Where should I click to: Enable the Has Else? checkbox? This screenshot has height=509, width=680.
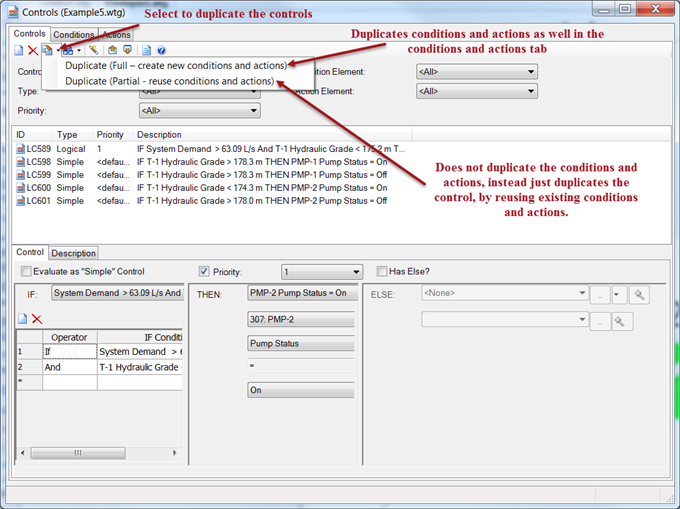pyautogui.click(x=382, y=271)
